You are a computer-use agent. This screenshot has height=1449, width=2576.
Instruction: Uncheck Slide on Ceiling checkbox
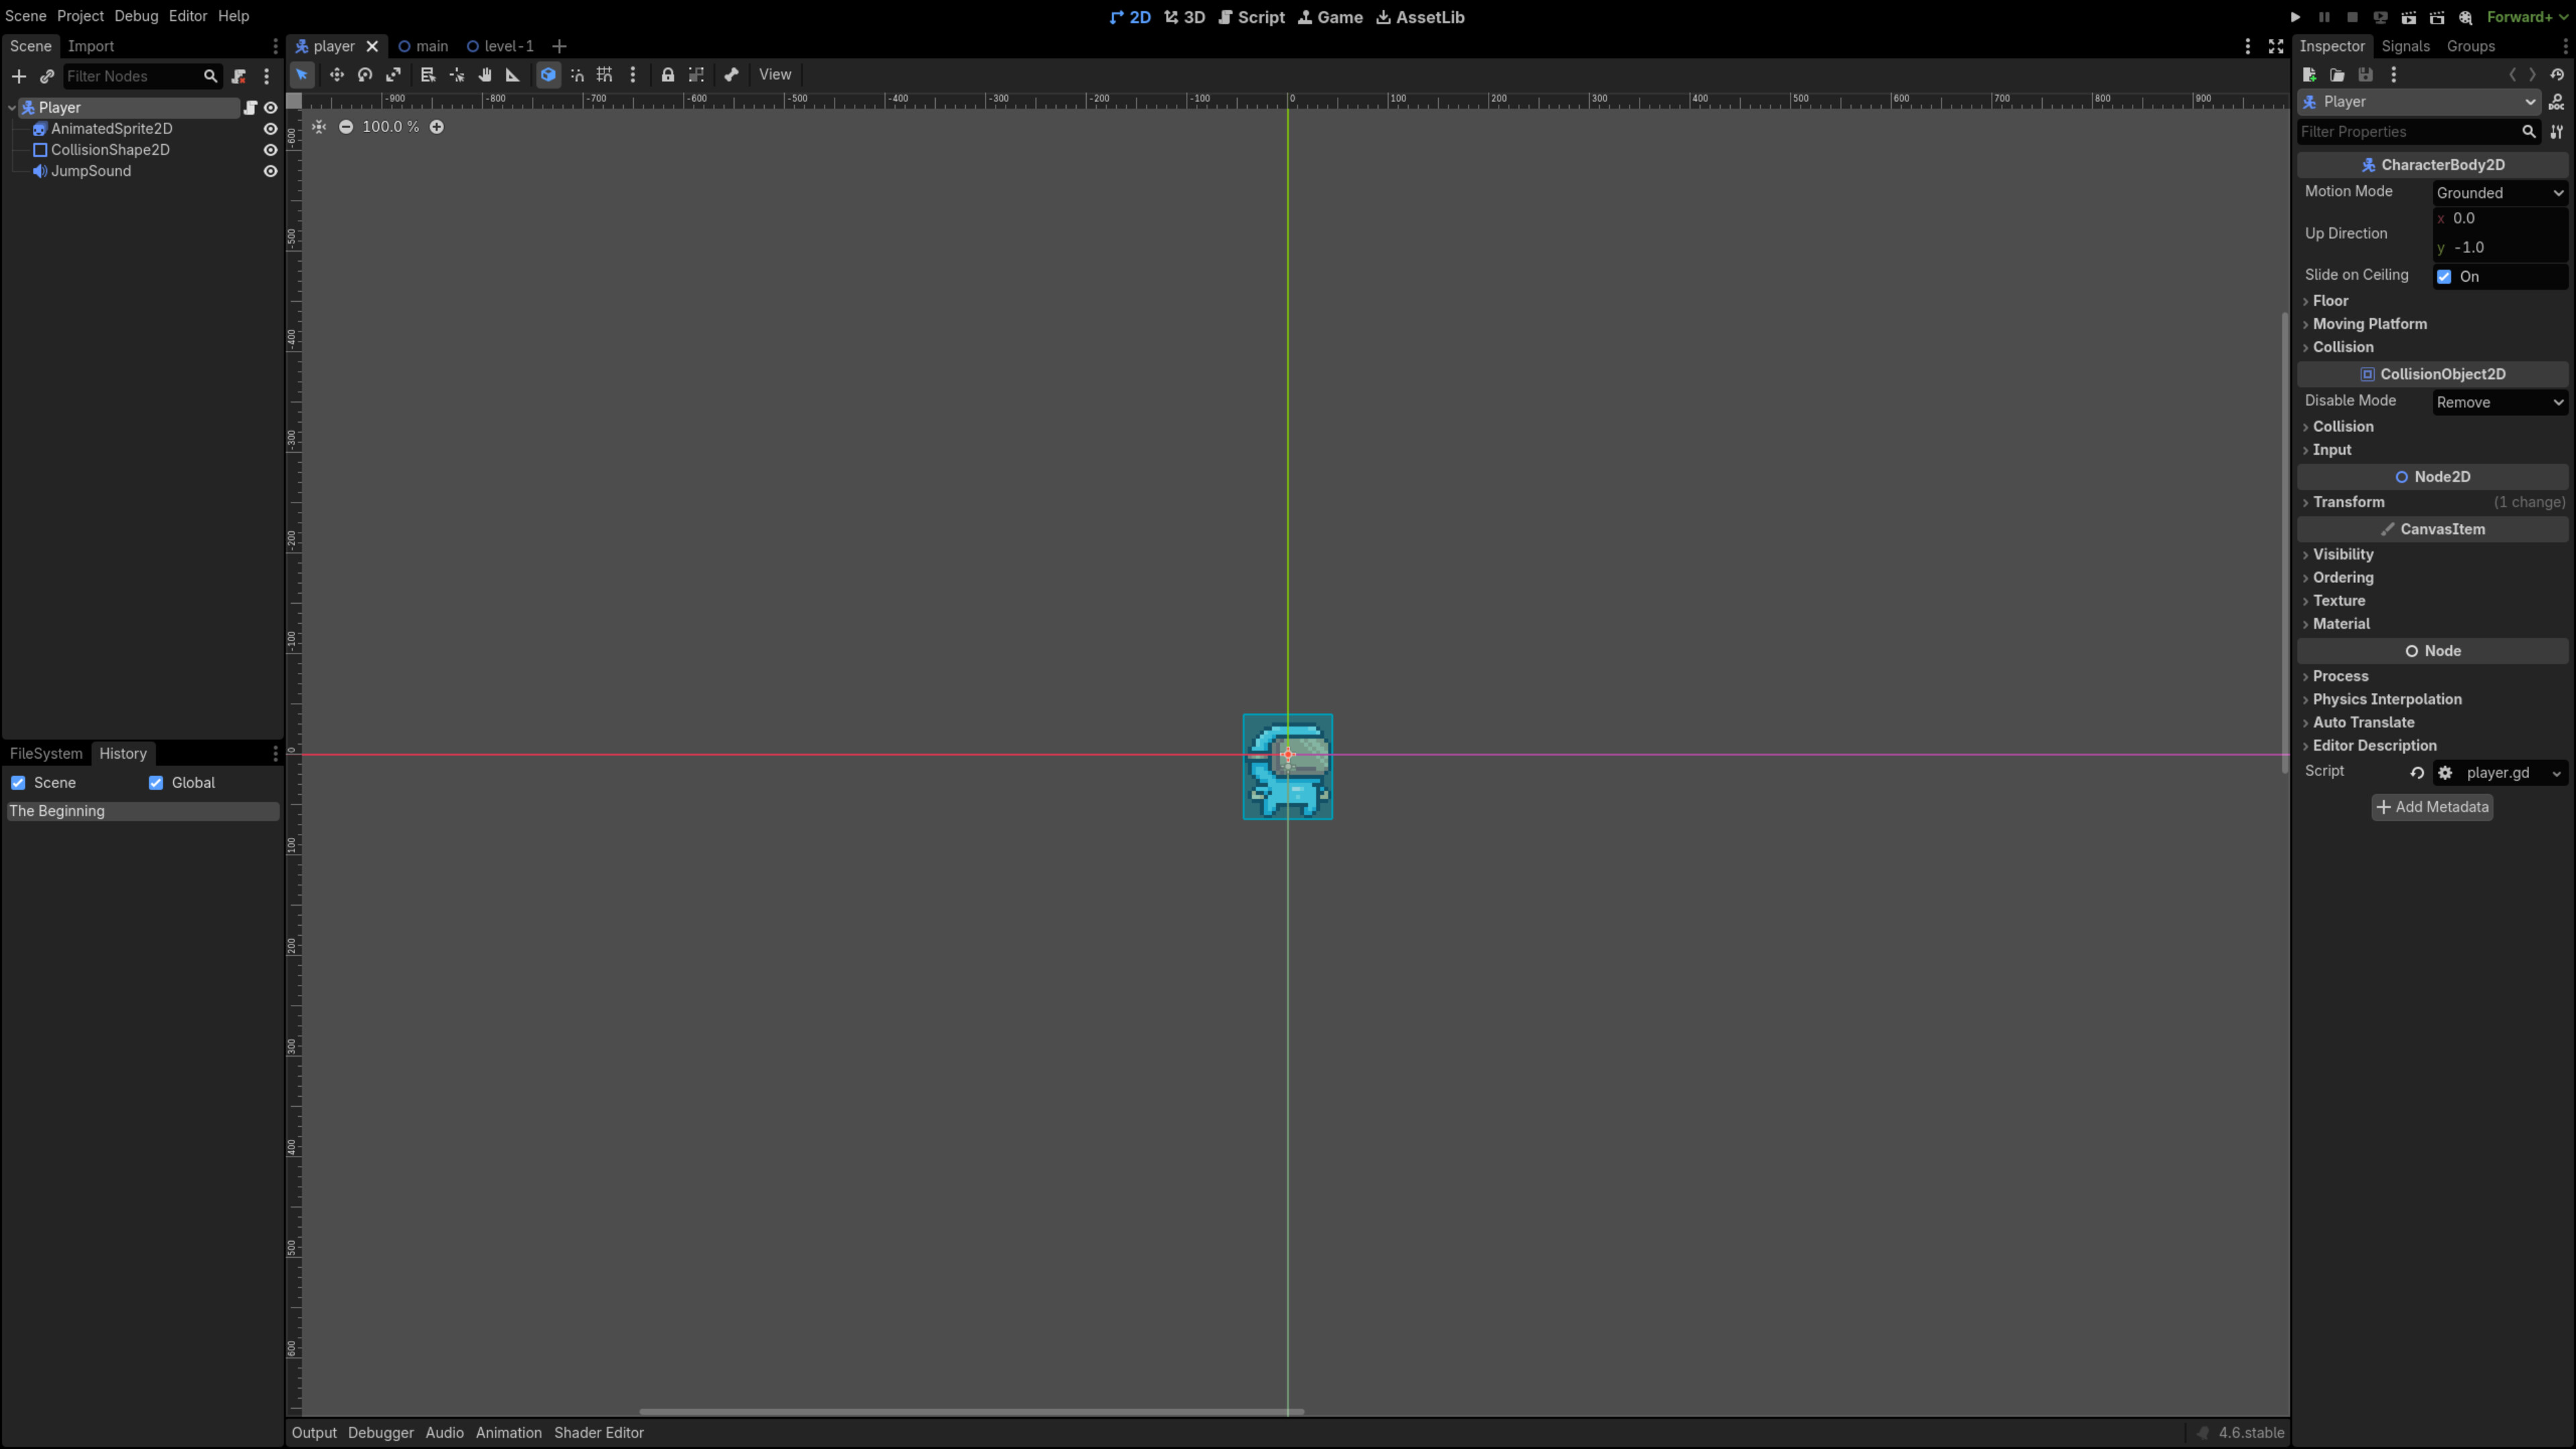tap(2444, 277)
